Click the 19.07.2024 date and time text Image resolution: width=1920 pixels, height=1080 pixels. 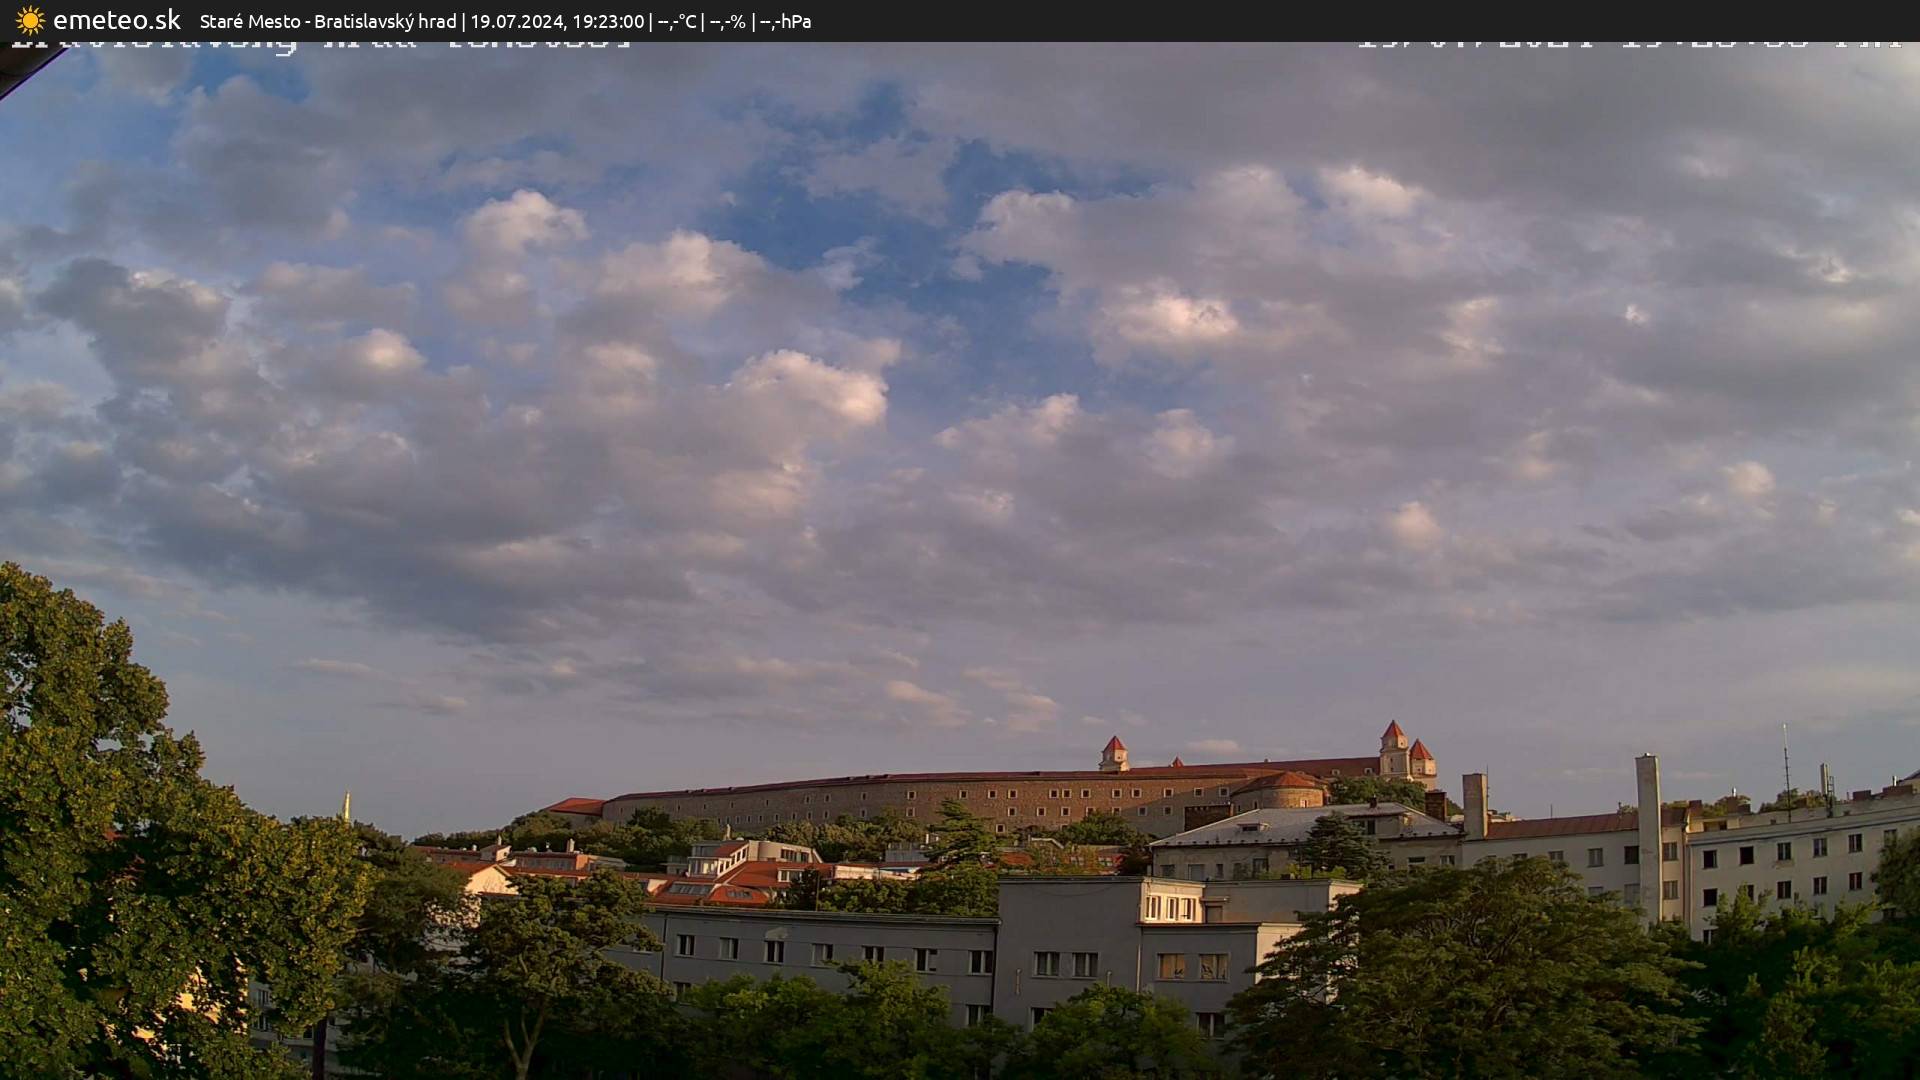[557, 21]
